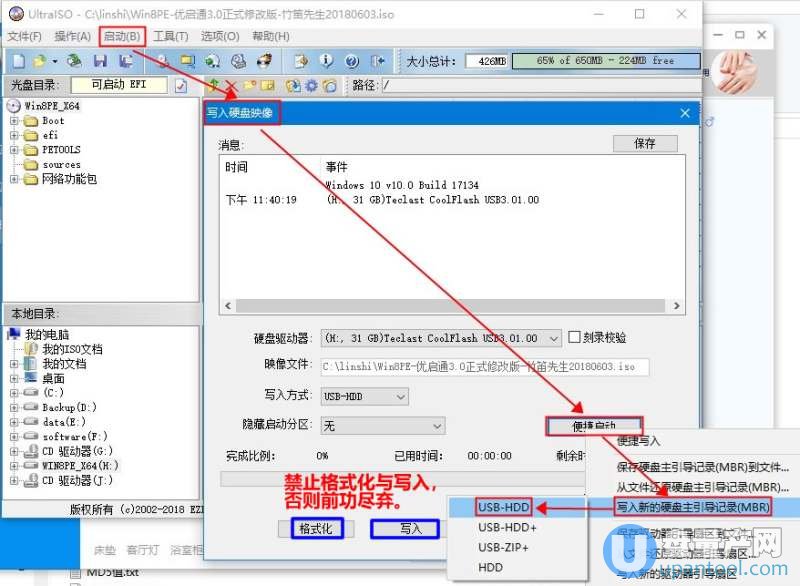Click the info (i) toolbar icon

(x=326, y=61)
